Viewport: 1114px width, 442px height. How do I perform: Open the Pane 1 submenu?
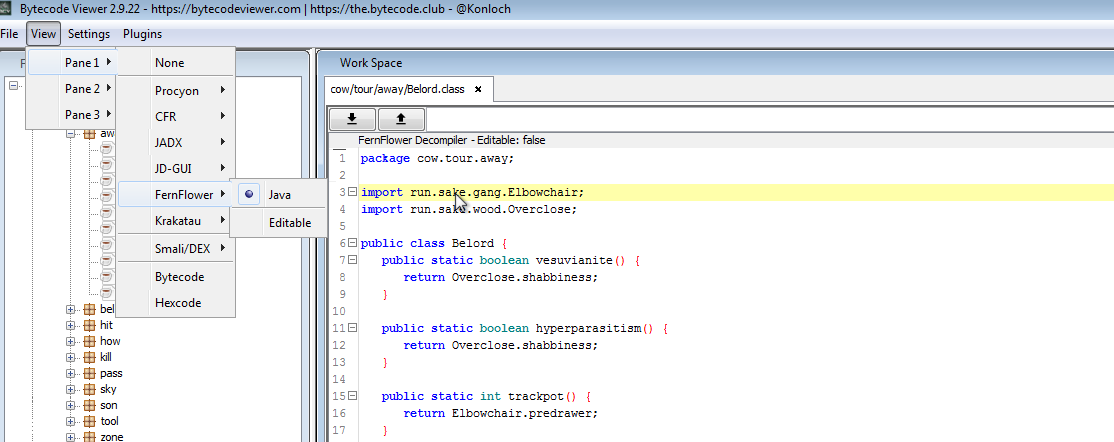(71, 63)
